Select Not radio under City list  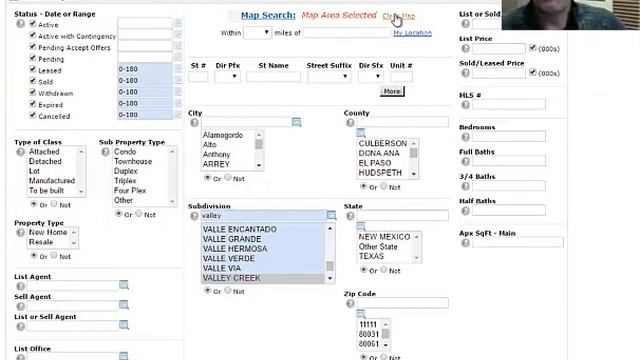[x=228, y=177]
